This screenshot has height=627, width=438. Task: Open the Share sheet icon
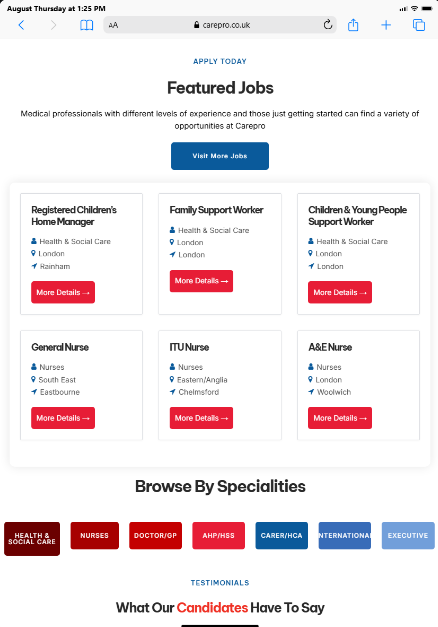353,25
